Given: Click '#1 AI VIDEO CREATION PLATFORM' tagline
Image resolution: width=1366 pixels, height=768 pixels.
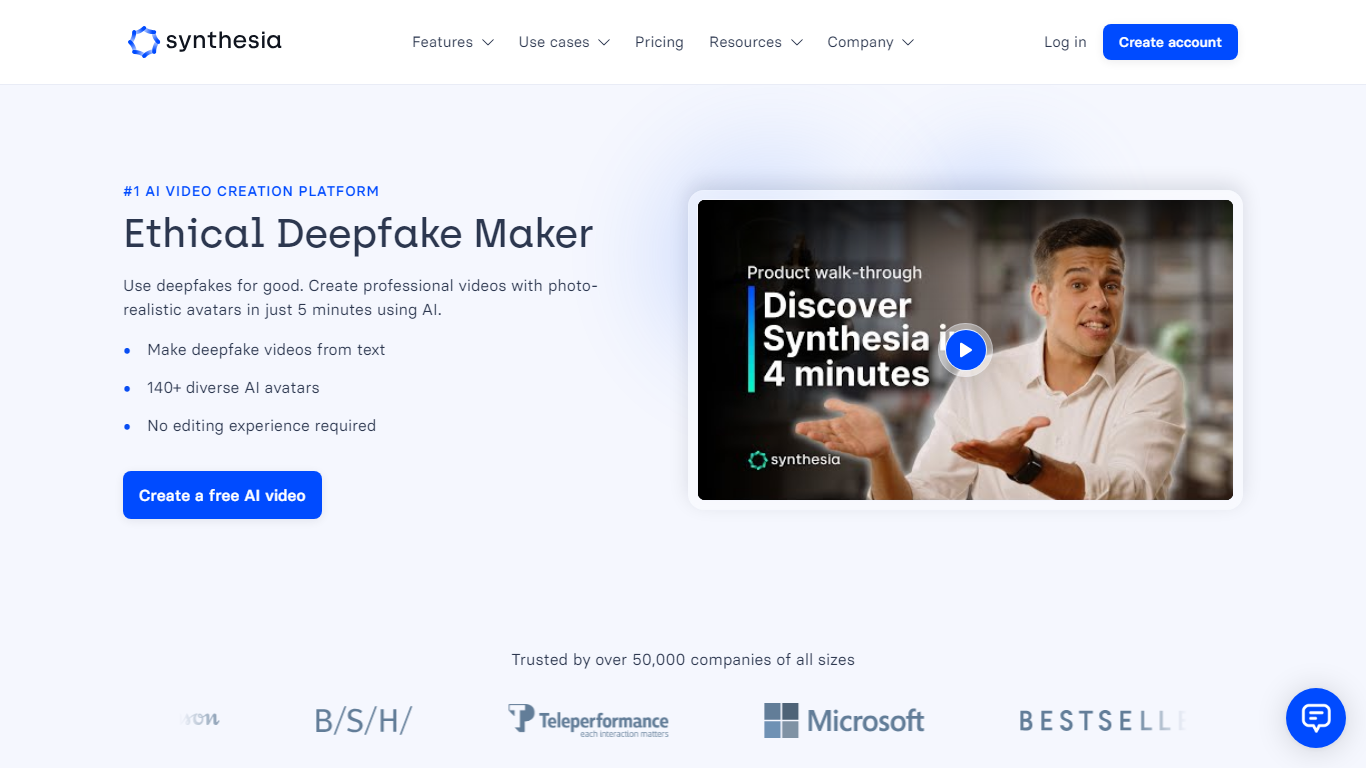Looking at the screenshot, I should coord(251,191).
